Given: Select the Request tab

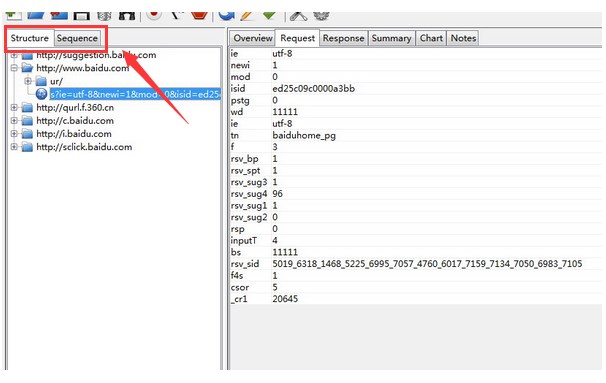Looking at the screenshot, I should [x=298, y=38].
